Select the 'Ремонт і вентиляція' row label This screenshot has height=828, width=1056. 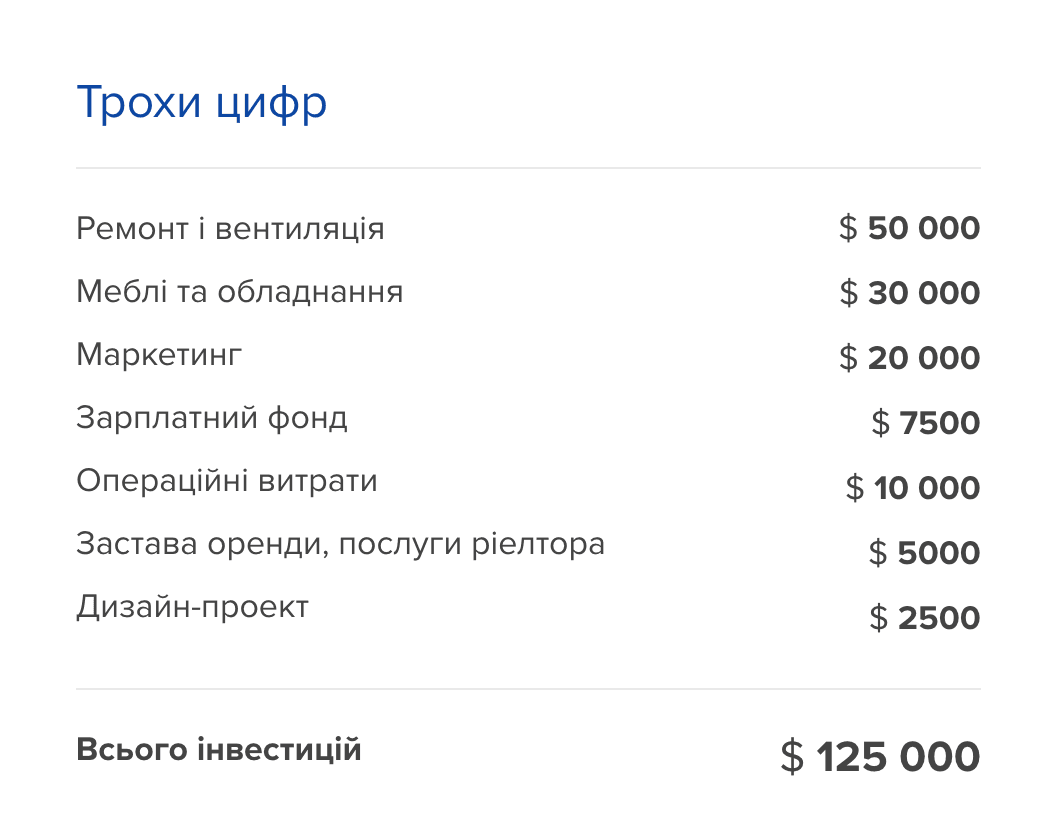tap(230, 228)
